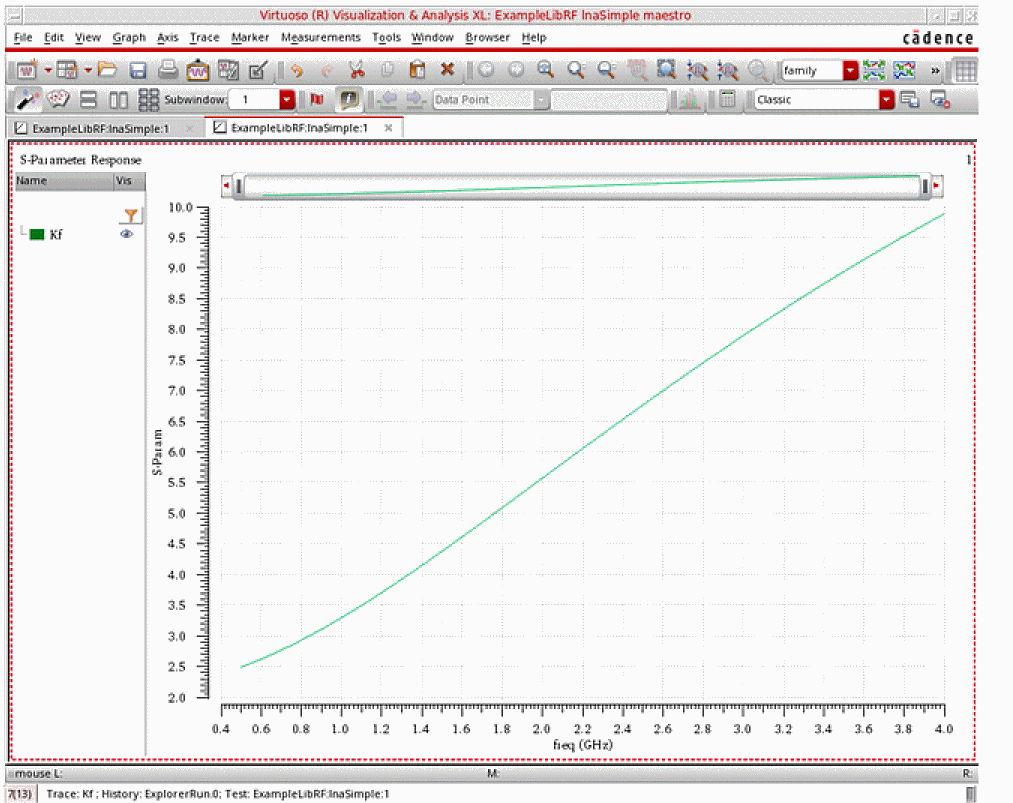Viewport: 1013px width, 803px height.
Task: Toggle the grid display button at toolbar end
Action: (965, 71)
